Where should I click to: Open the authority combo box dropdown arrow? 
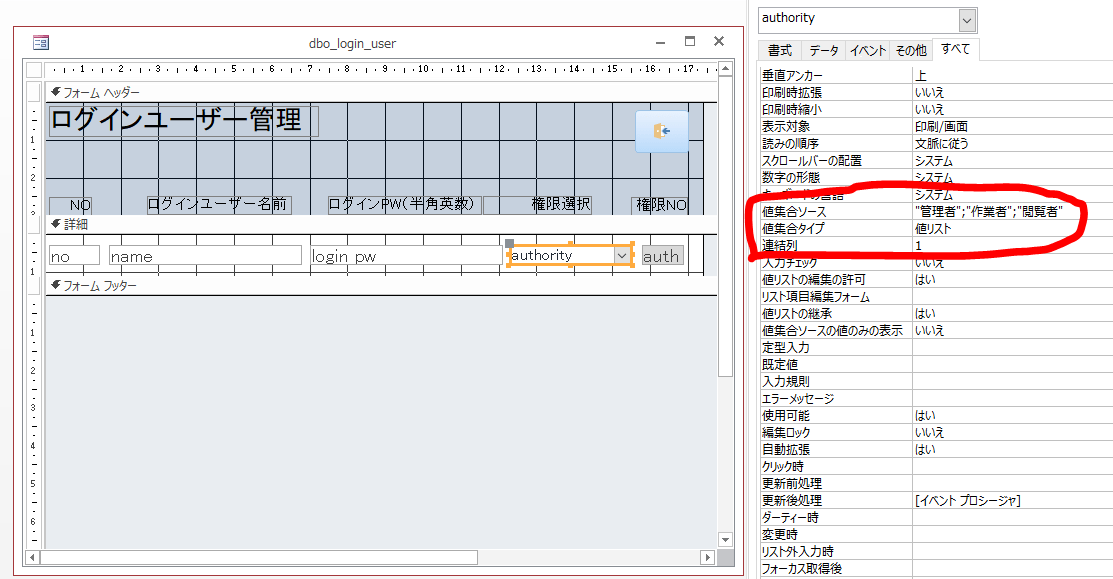pos(622,255)
